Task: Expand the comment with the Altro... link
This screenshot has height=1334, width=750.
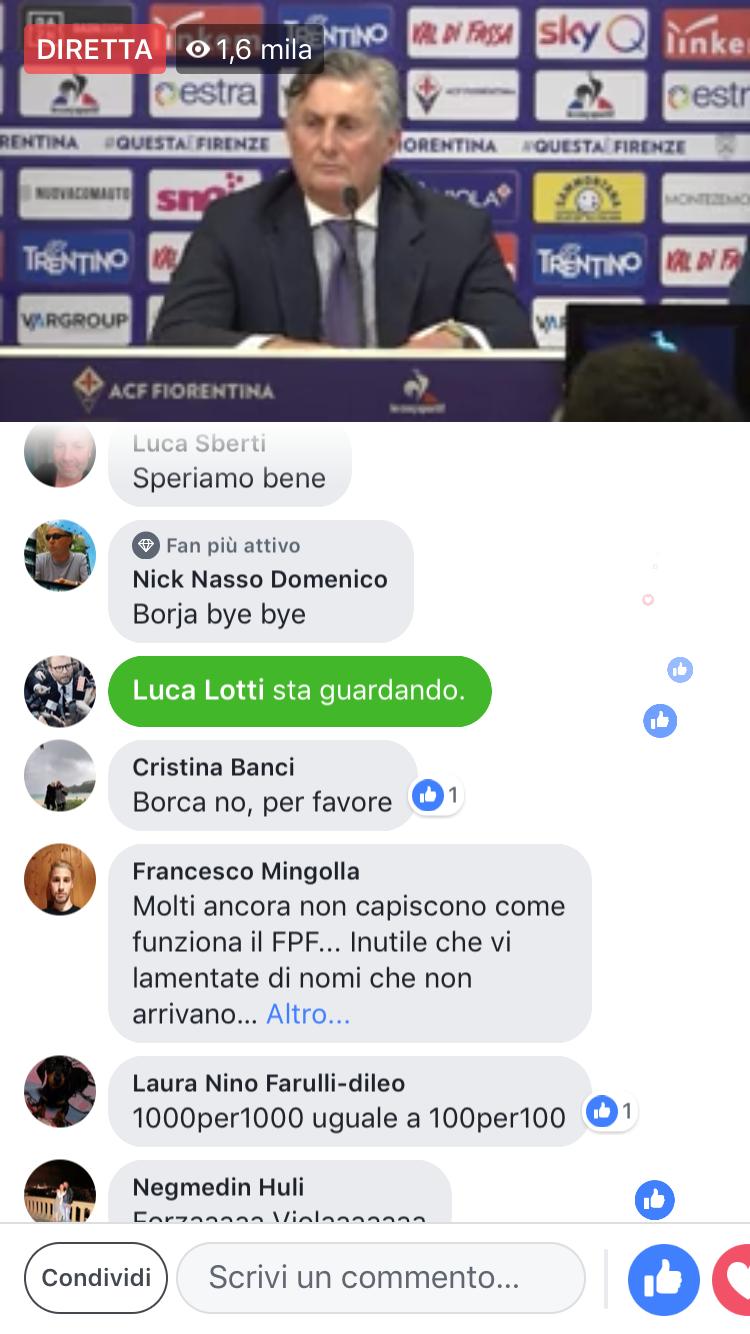Action: point(308,1014)
